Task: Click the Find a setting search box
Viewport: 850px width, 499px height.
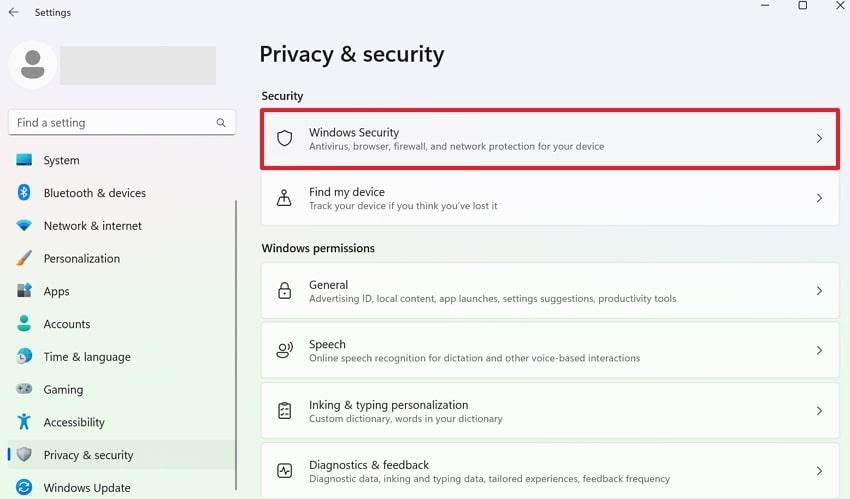Action: pyautogui.click(x=110, y=123)
